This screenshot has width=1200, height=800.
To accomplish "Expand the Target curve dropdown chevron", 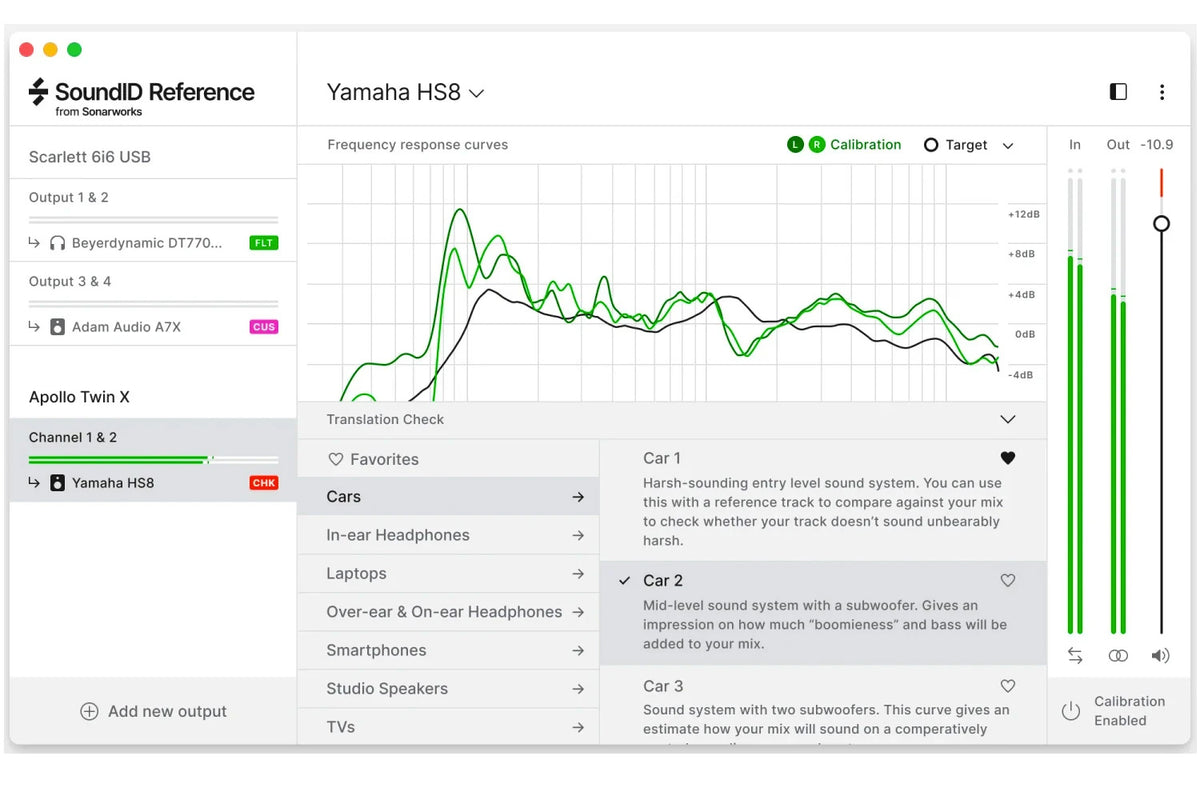I will 1008,146.
